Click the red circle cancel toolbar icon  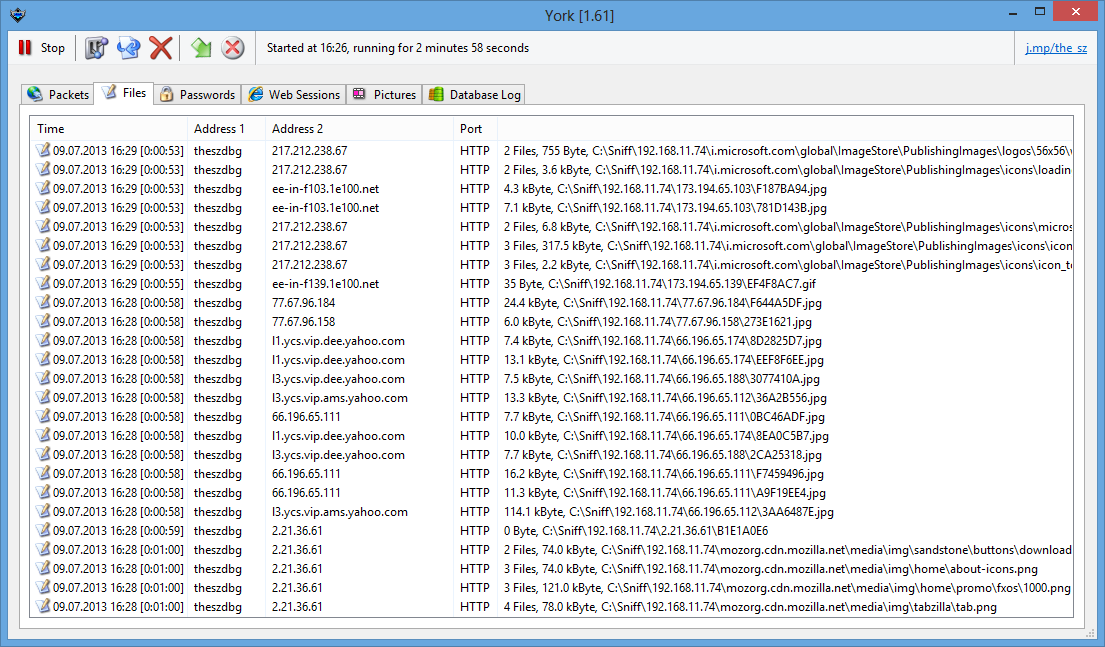point(233,48)
